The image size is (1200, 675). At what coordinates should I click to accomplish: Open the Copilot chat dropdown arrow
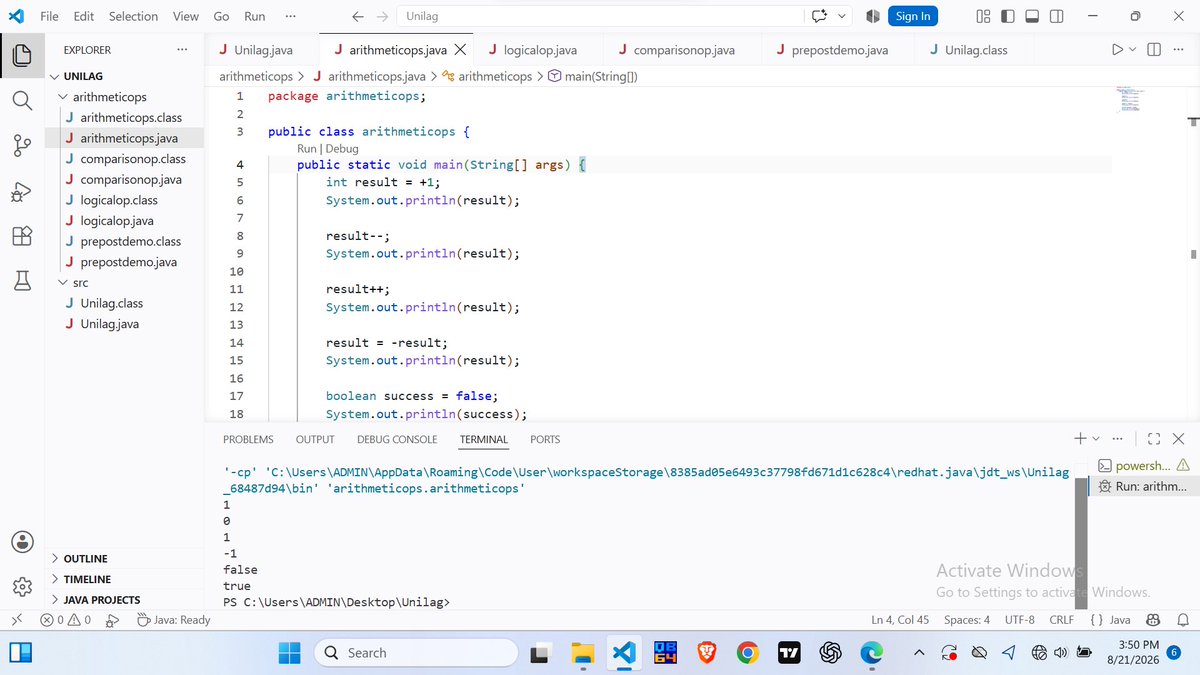click(x=842, y=16)
